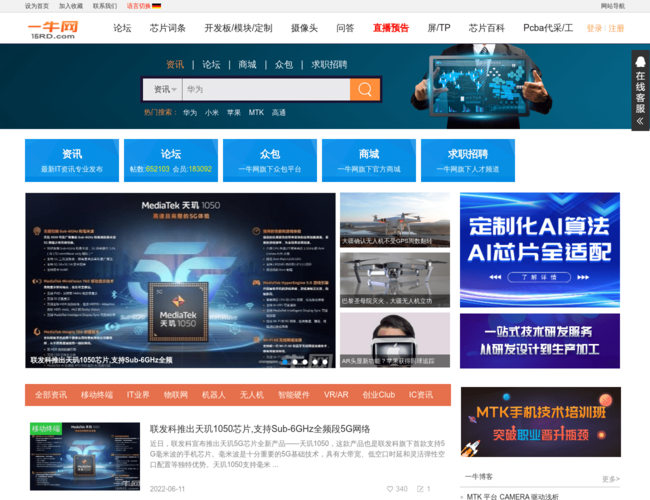Open the 资讯 search category dropdown
The height and width of the screenshot is (500, 650).
click(x=163, y=89)
